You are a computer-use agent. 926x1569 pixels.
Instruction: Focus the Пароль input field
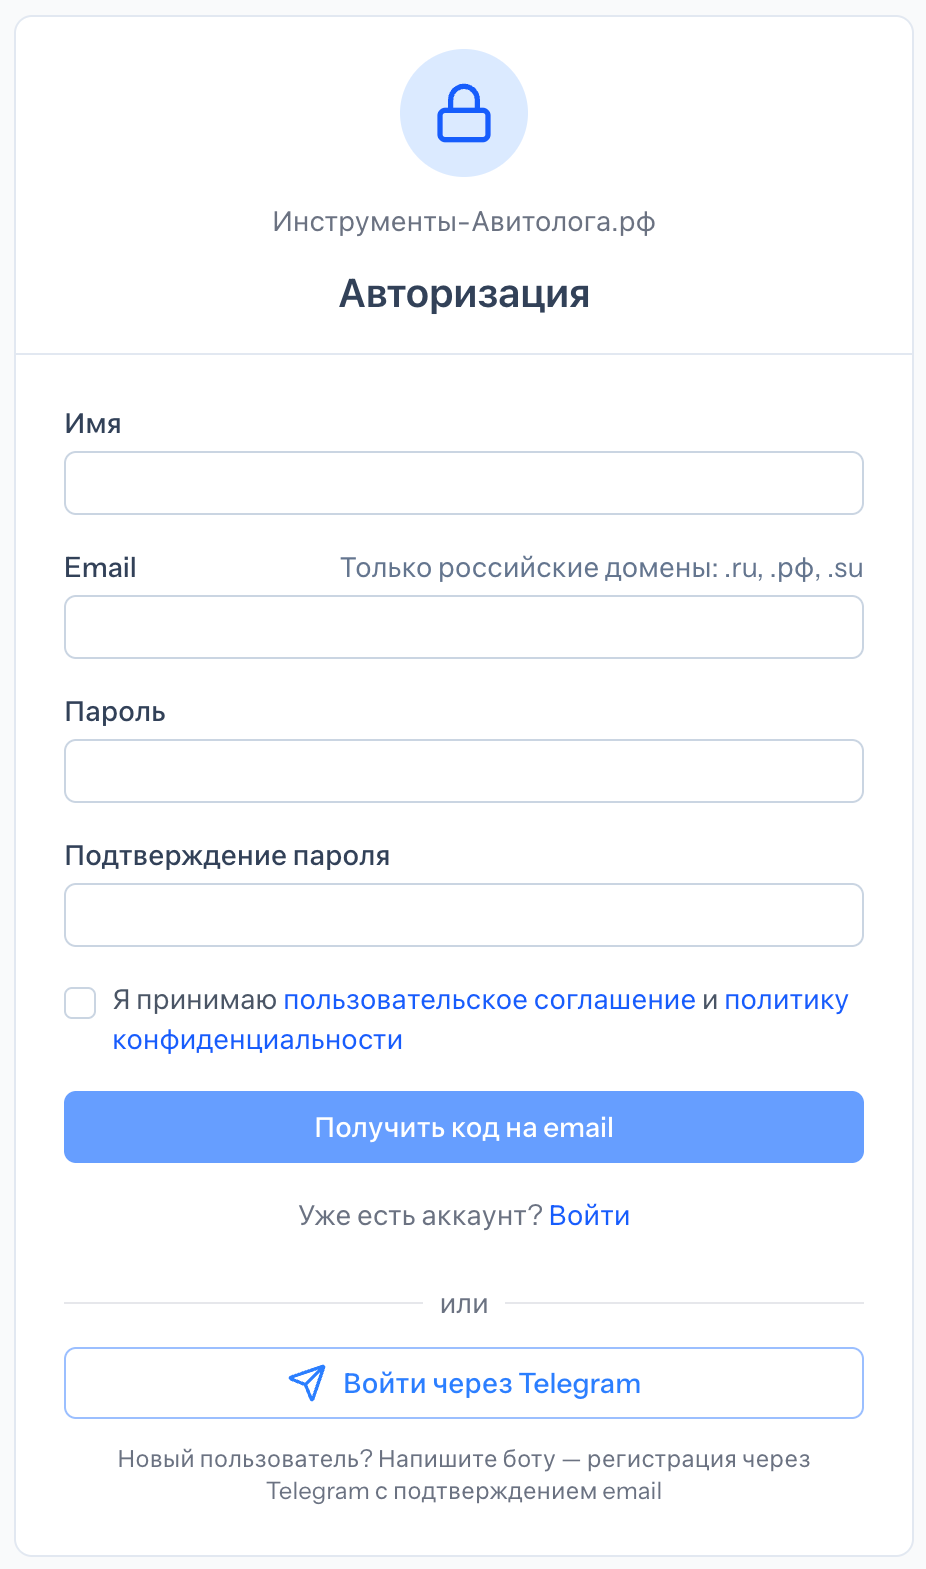pos(464,771)
